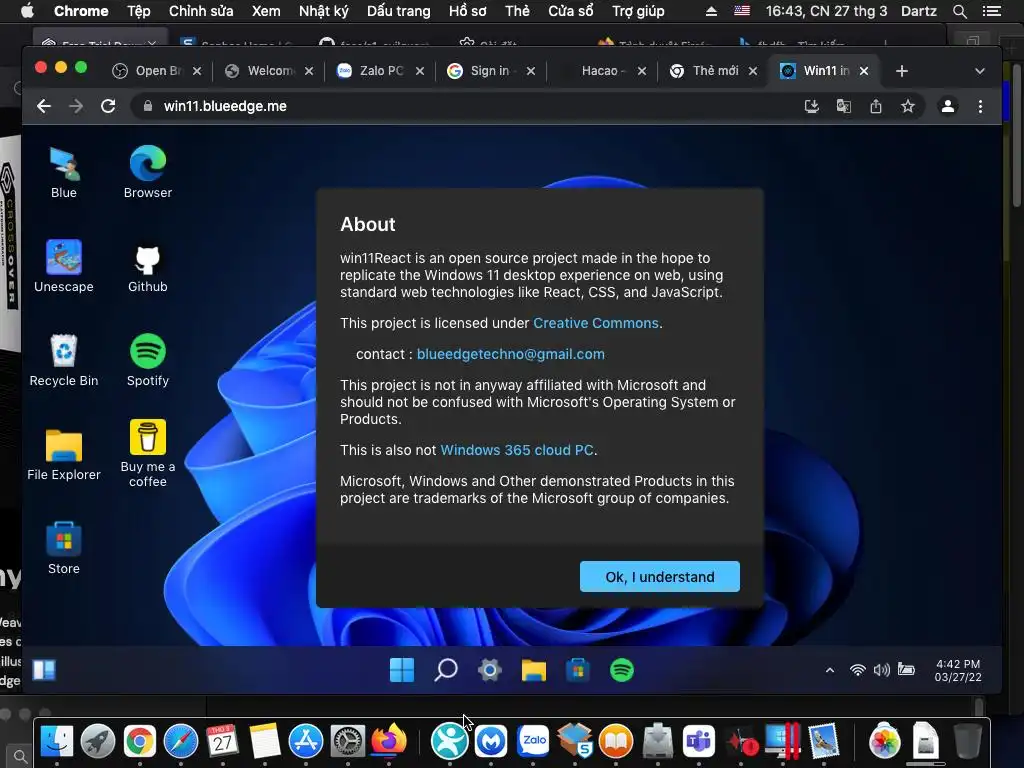Switch to the Zalo PC tab

point(381,71)
